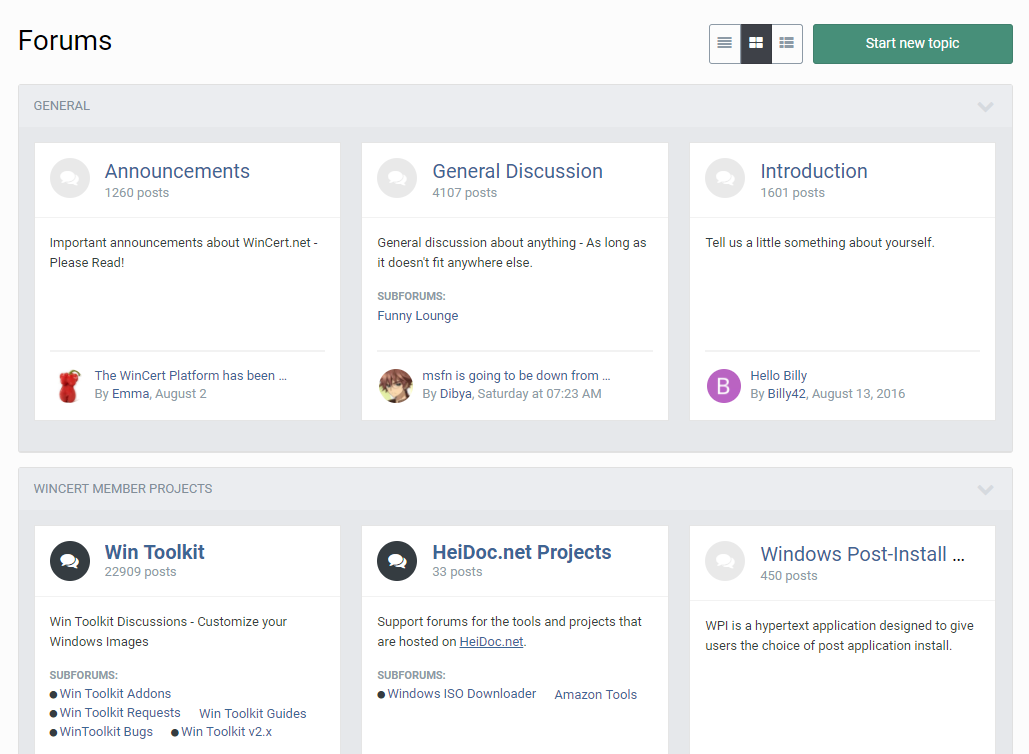Image resolution: width=1029 pixels, height=754 pixels.
Task: Start a new topic
Action: tap(912, 44)
